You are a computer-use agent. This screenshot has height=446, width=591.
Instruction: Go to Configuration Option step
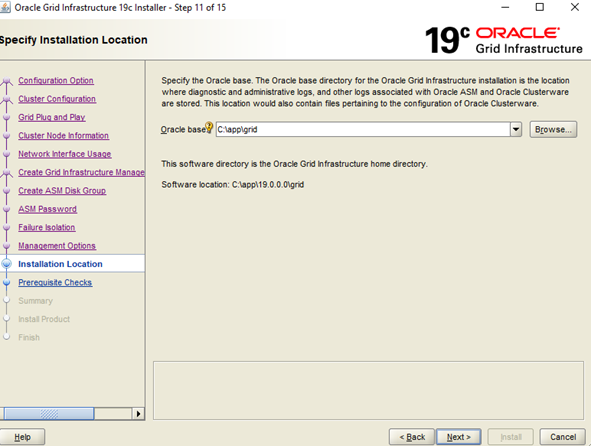(56, 81)
